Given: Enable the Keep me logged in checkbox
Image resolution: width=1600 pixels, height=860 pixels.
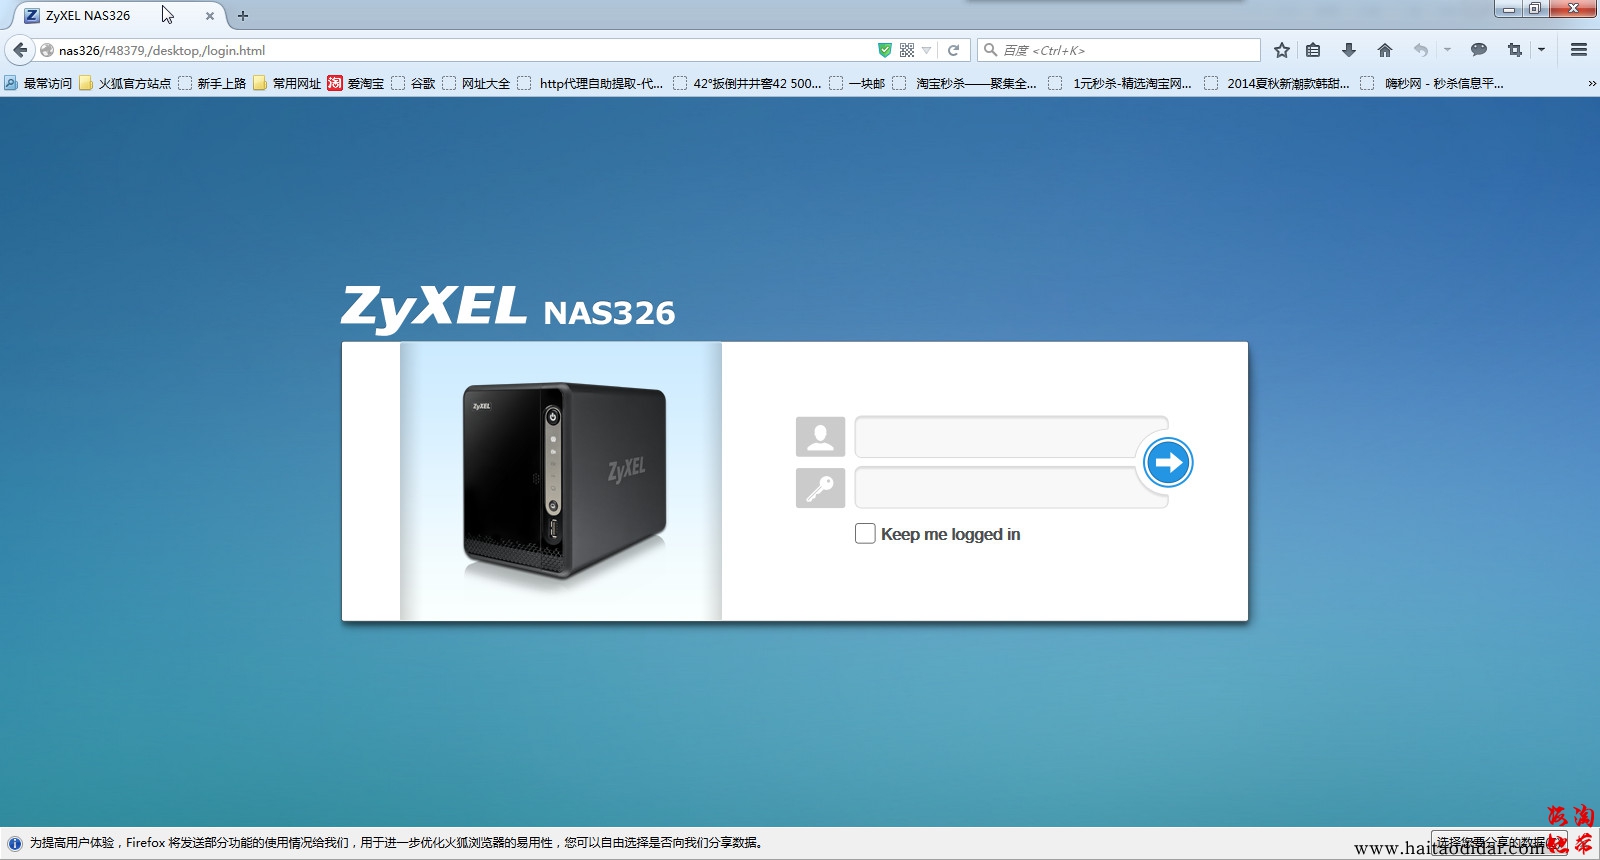Looking at the screenshot, I should click(865, 534).
